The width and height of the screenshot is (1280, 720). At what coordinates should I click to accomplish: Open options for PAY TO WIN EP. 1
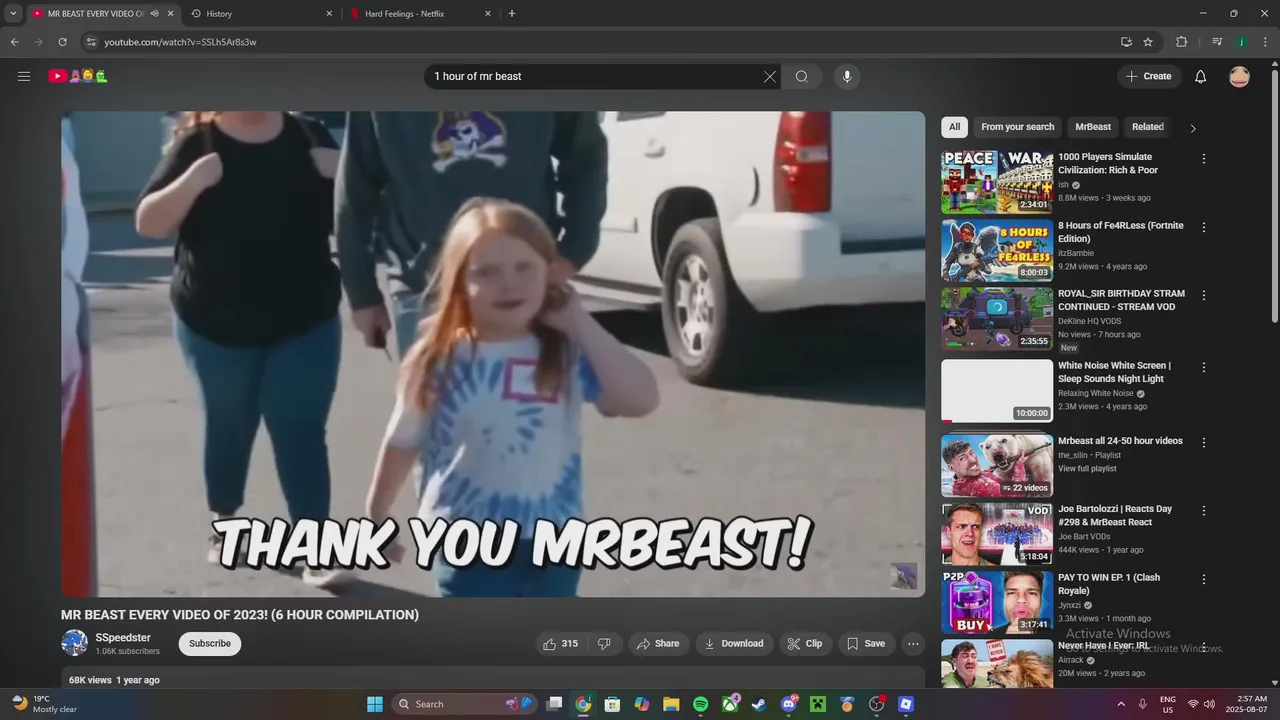pos(1204,579)
